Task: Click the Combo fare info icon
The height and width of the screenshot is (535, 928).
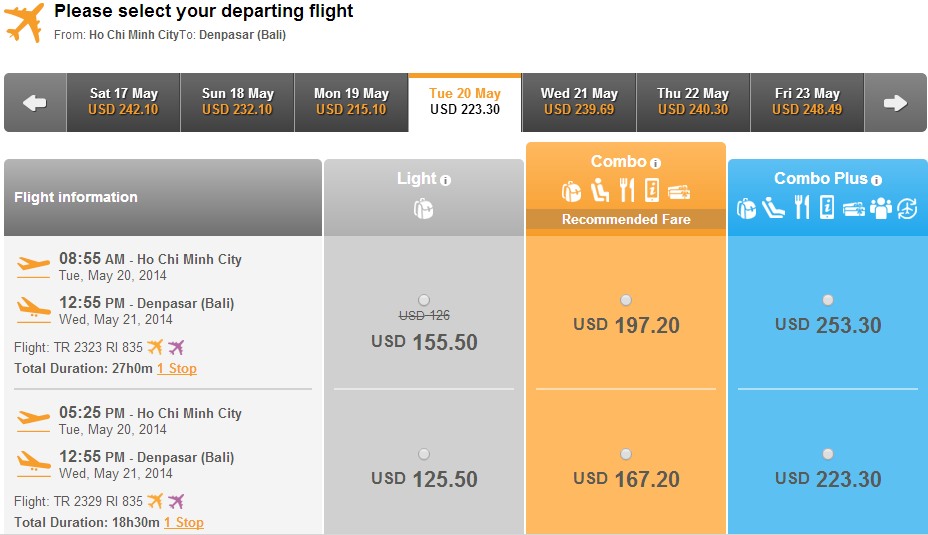Action: tap(655, 163)
